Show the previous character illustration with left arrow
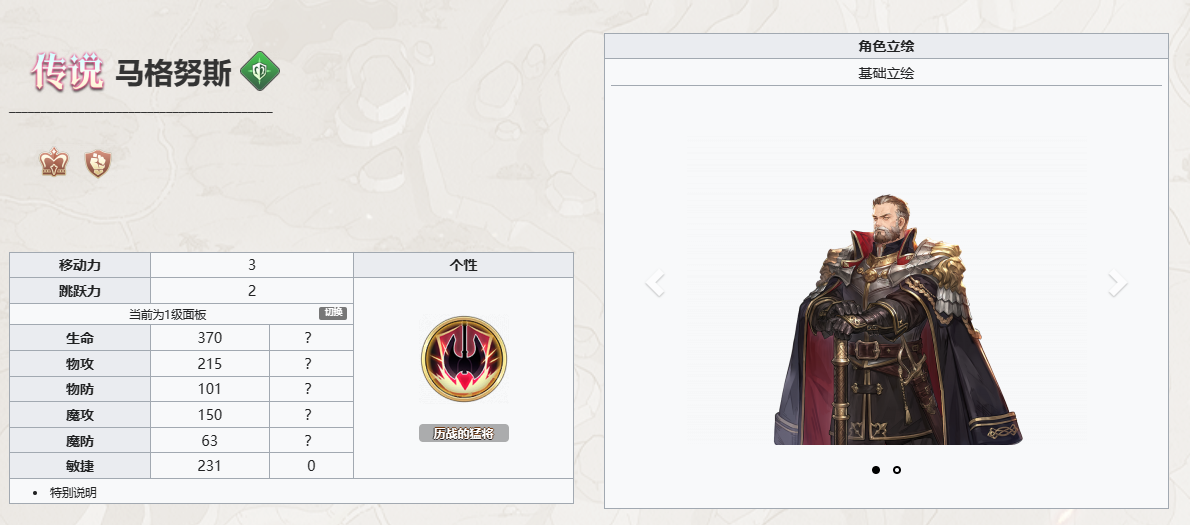The width and height of the screenshot is (1190, 525). click(654, 284)
